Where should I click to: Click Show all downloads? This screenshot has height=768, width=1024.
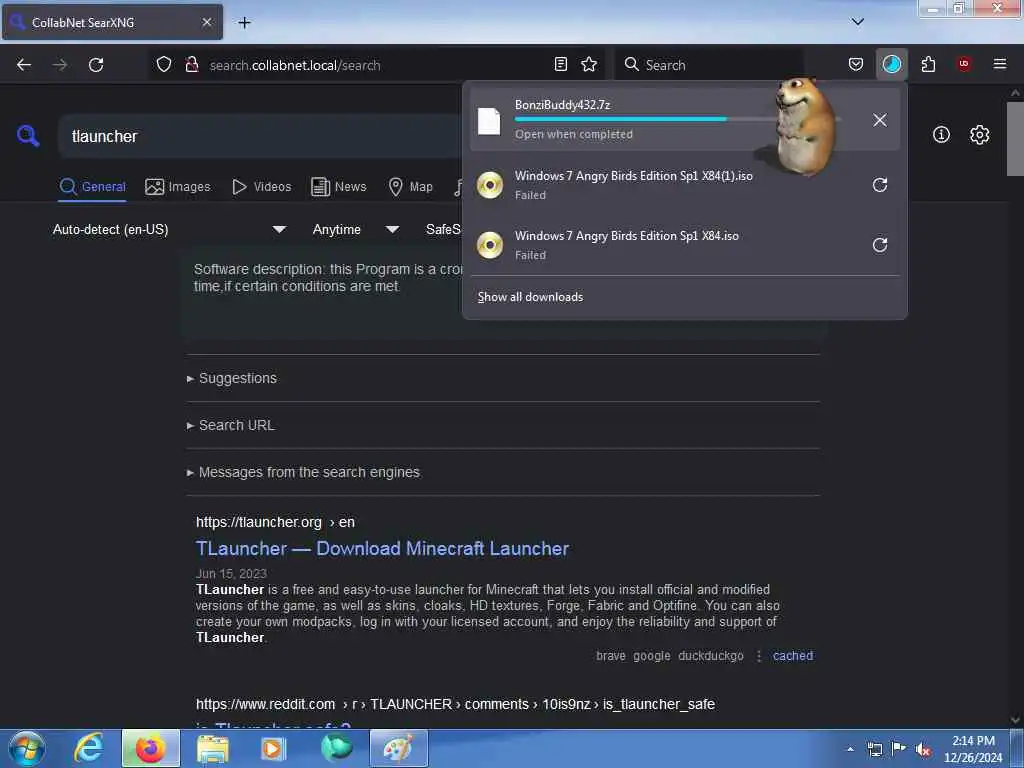coord(530,297)
